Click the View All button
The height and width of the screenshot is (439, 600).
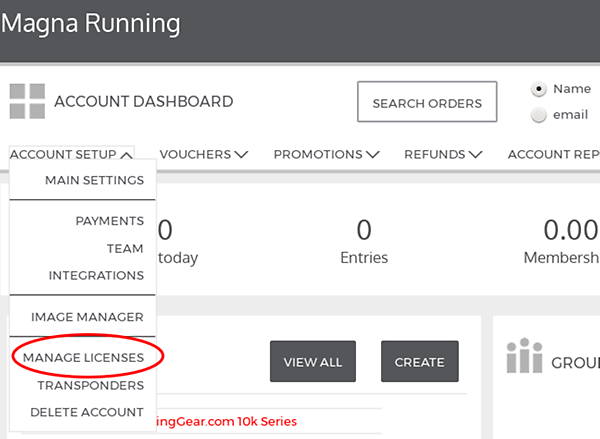[313, 362]
